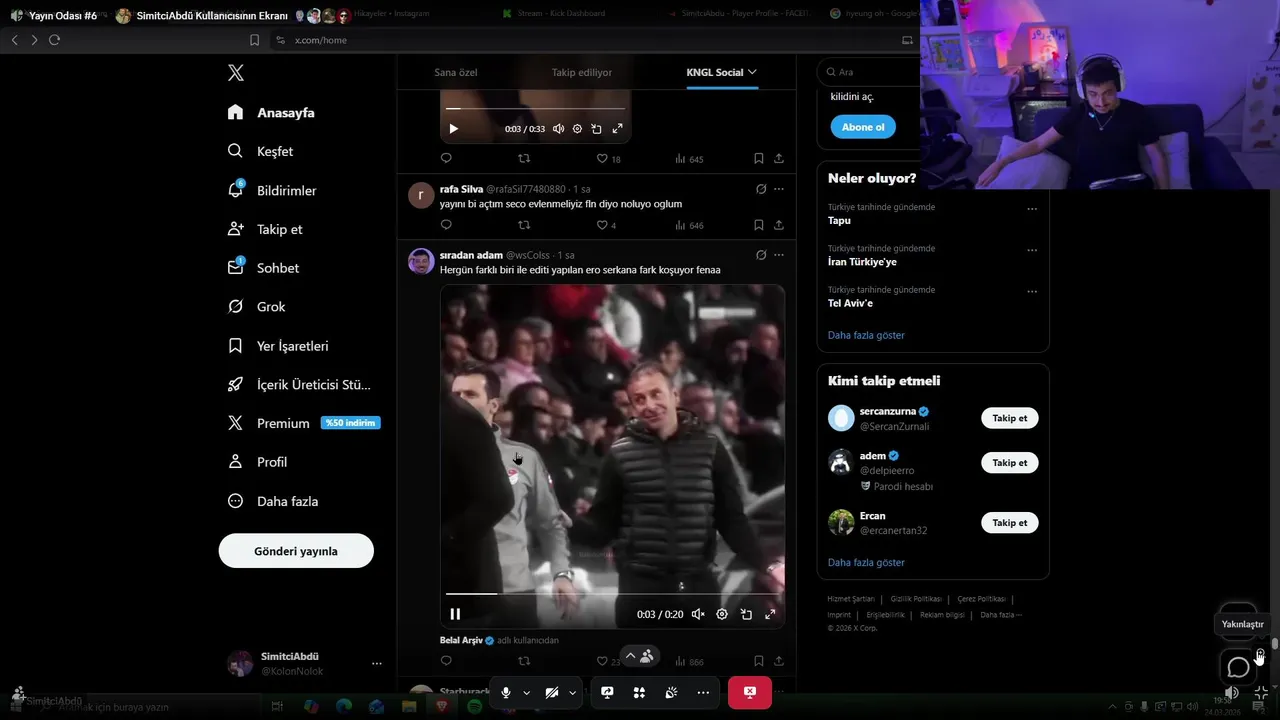Repost rafa Silva's post
Viewport: 1280px width, 720px height.
click(523, 225)
